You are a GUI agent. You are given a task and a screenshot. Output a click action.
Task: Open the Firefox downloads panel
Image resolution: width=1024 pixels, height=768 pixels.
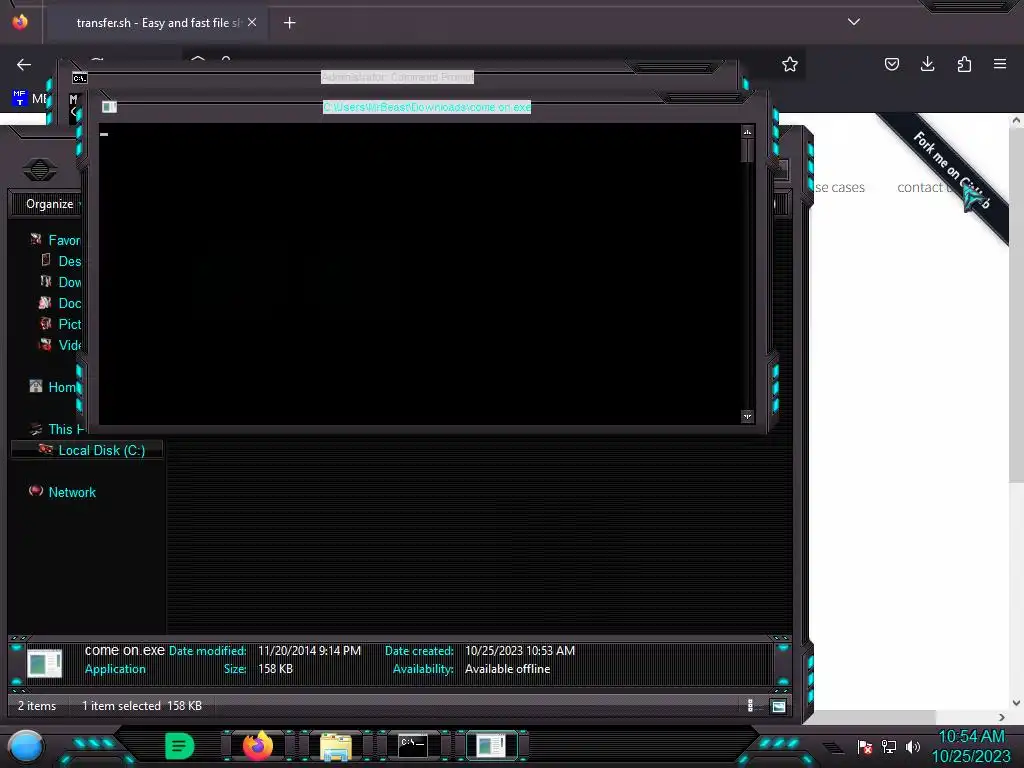tap(927, 64)
